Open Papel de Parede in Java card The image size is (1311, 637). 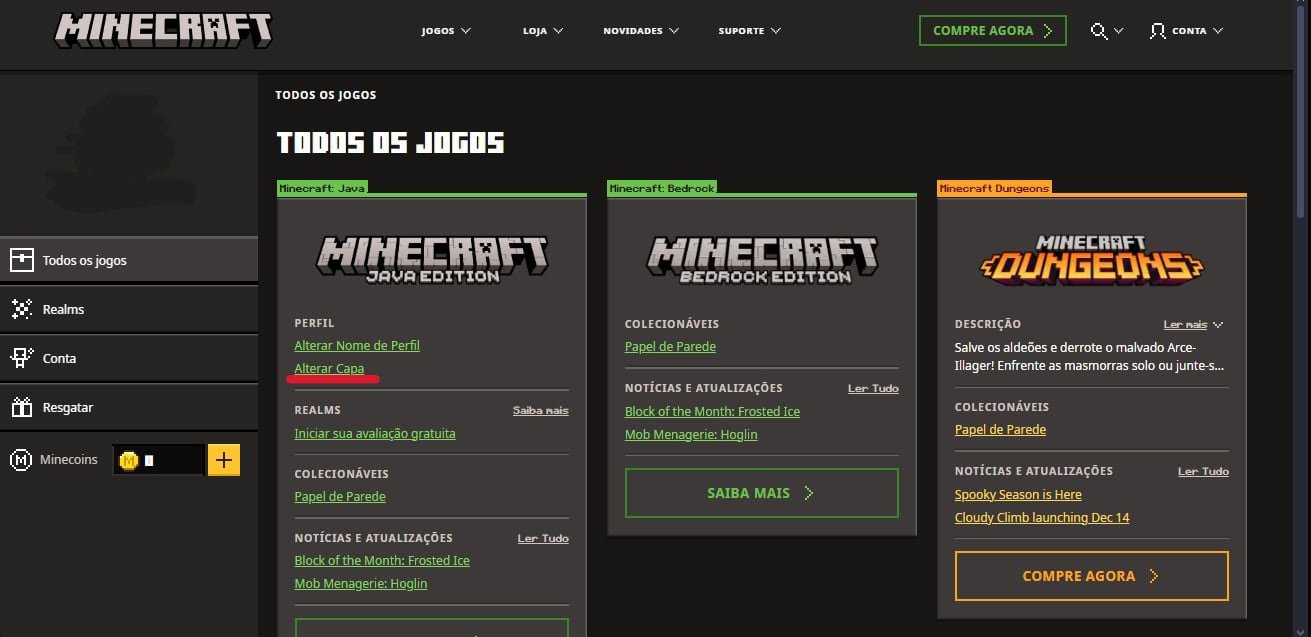[x=340, y=497]
